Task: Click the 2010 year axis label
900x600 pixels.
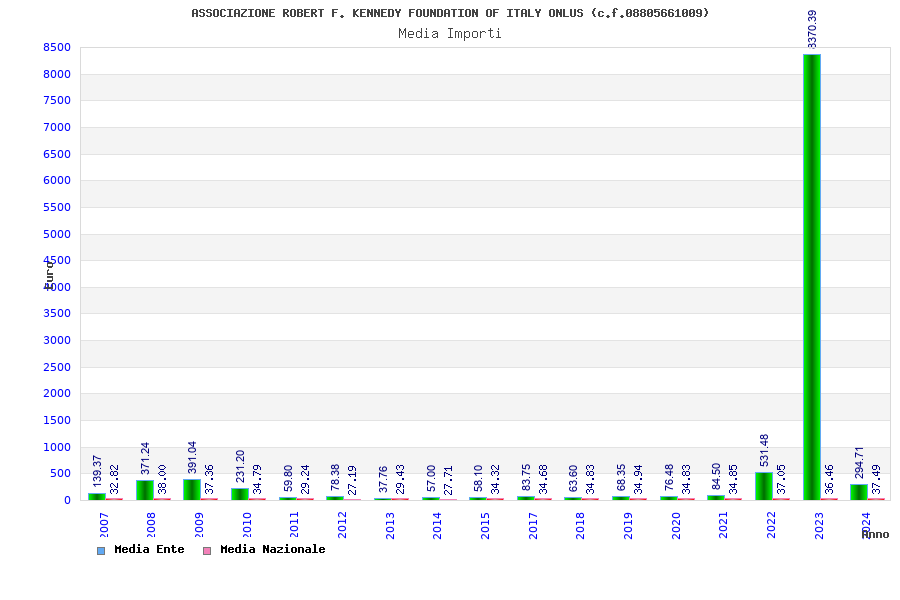Action: pyautogui.click(x=247, y=525)
